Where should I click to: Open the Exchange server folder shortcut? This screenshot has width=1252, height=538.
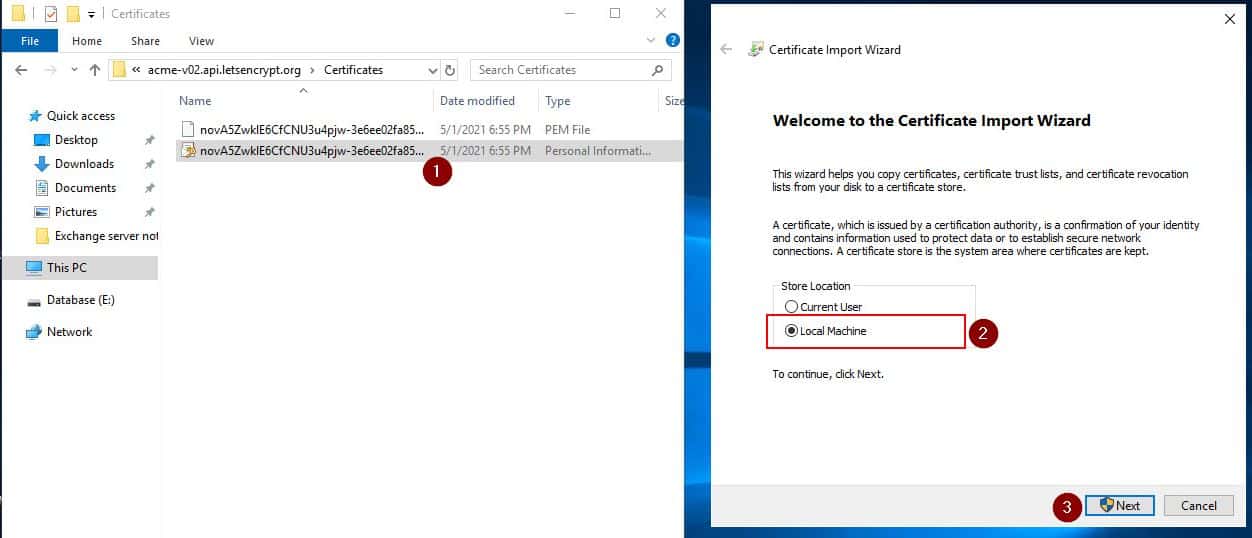(x=106, y=236)
